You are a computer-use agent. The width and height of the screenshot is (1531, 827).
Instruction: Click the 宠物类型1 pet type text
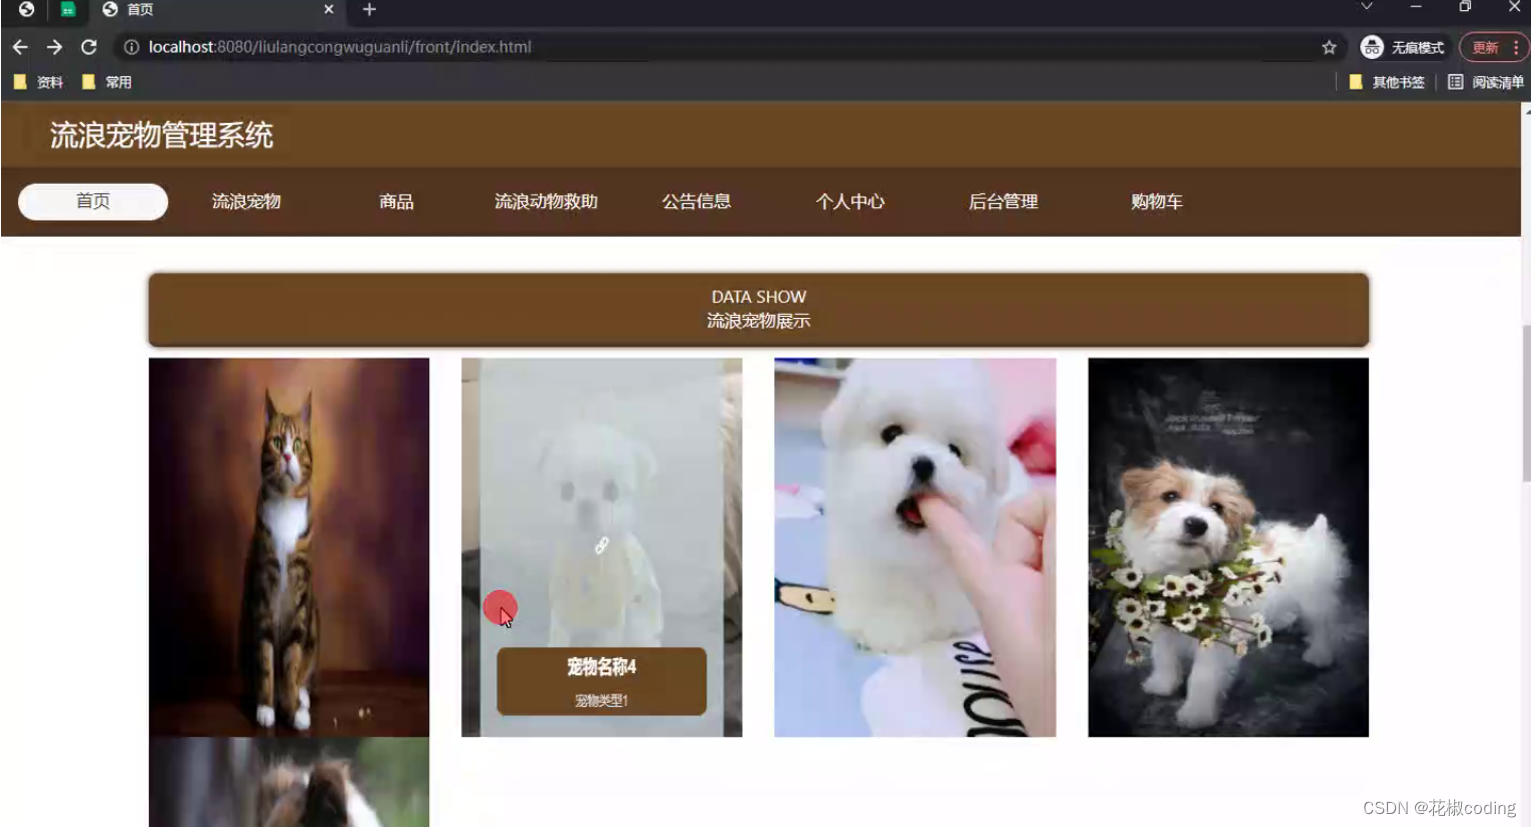coord(601,700)
